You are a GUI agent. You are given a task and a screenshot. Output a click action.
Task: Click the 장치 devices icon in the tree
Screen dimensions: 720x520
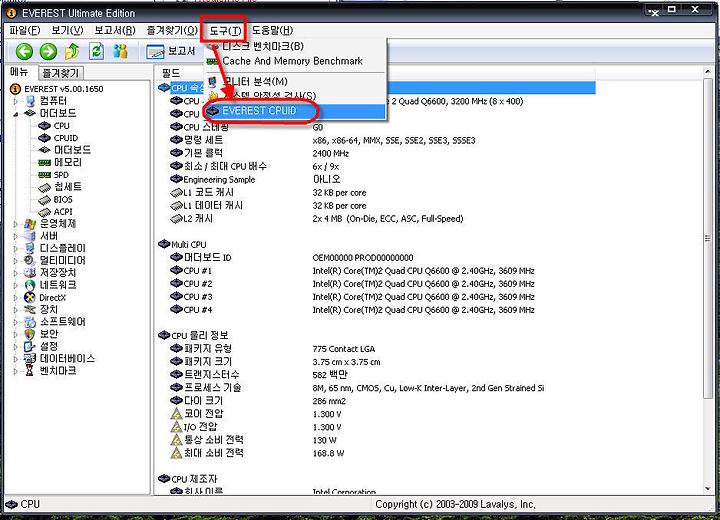pos(30,309)
